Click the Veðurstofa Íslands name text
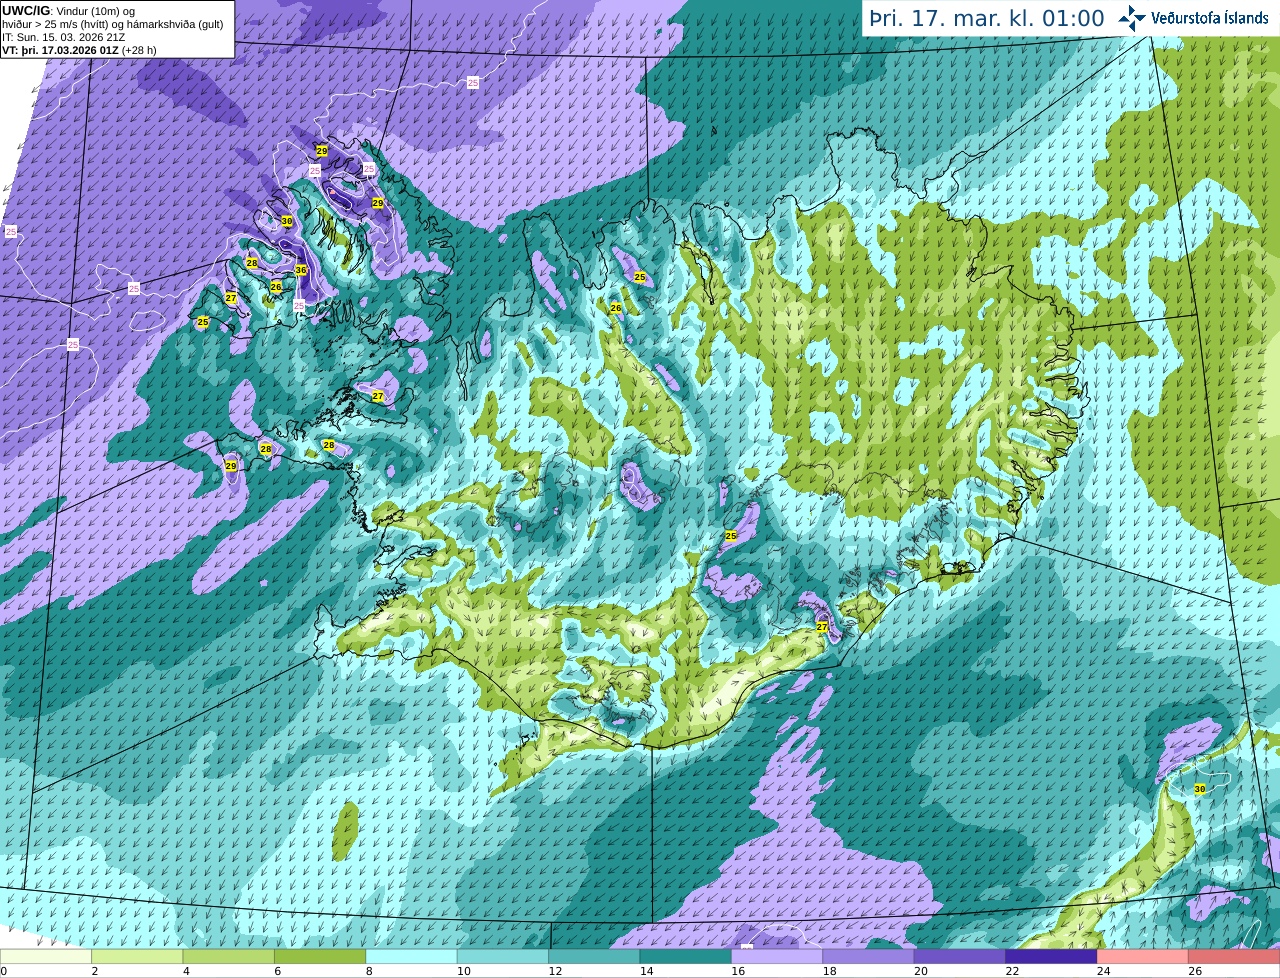Viewport: 1280px width, 978px height. (1210, 18)
